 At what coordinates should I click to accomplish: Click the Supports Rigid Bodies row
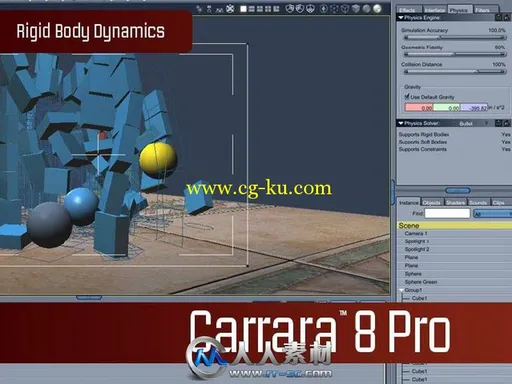[455, 134]
